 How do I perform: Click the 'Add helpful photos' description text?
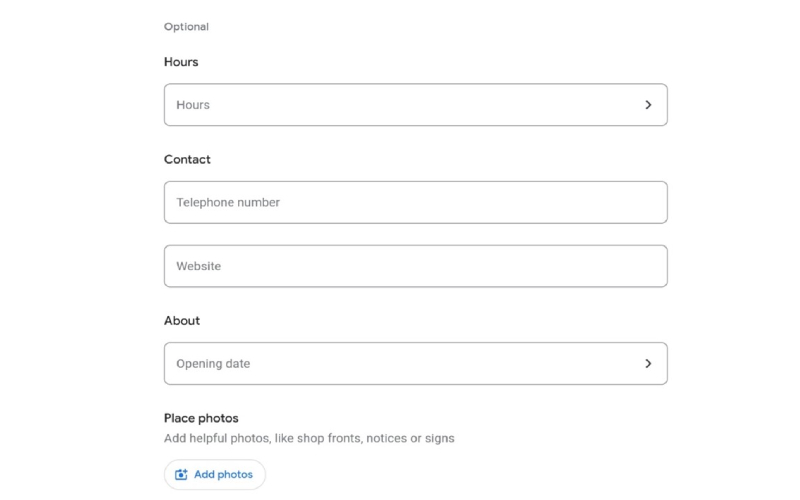(x=309, y=438)
